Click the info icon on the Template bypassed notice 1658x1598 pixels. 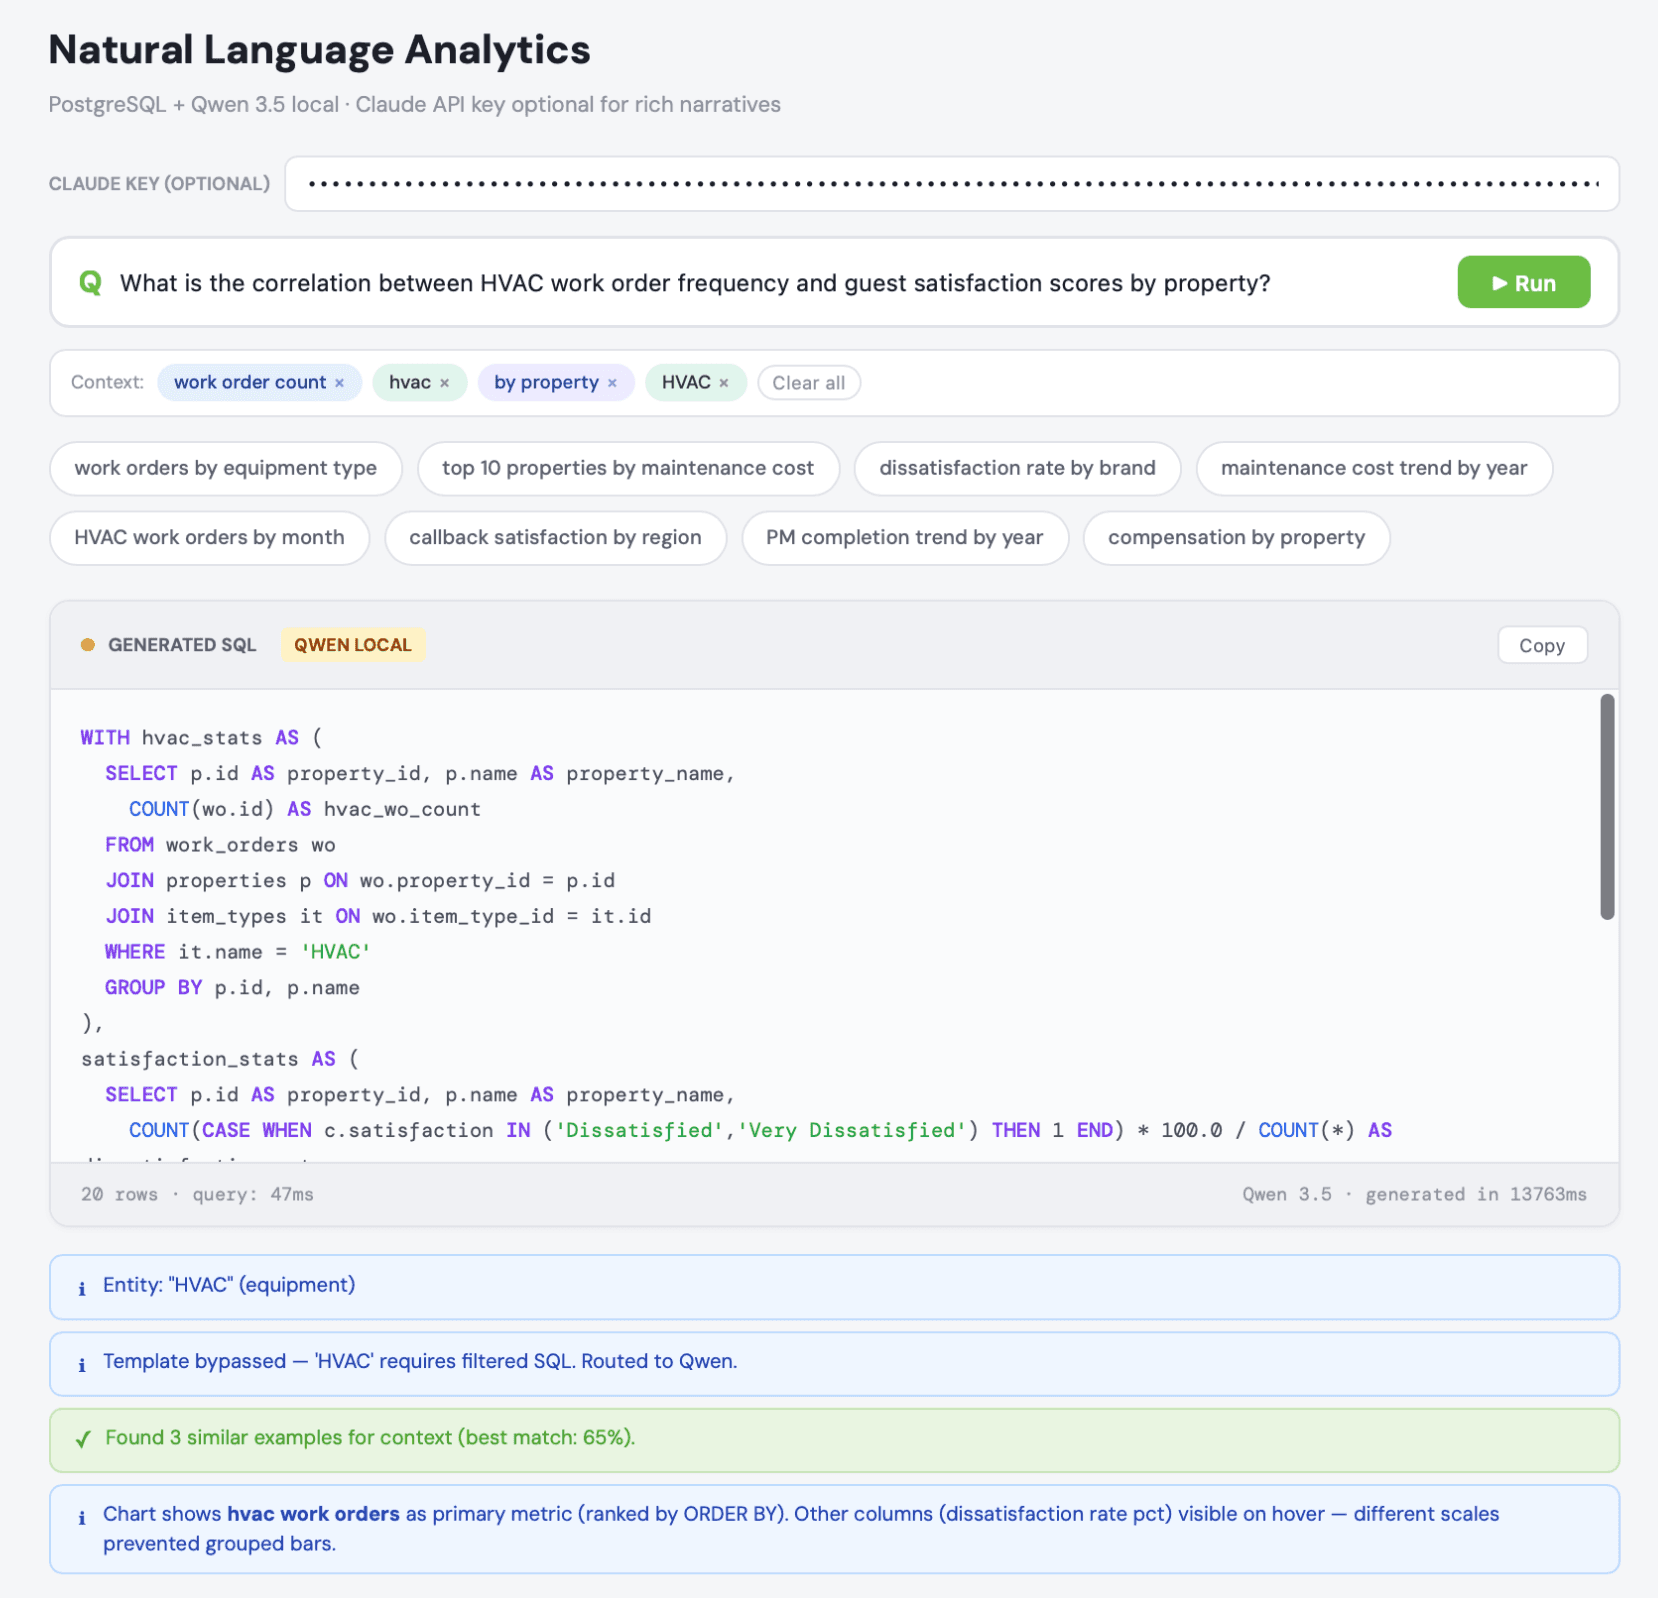81,1363
